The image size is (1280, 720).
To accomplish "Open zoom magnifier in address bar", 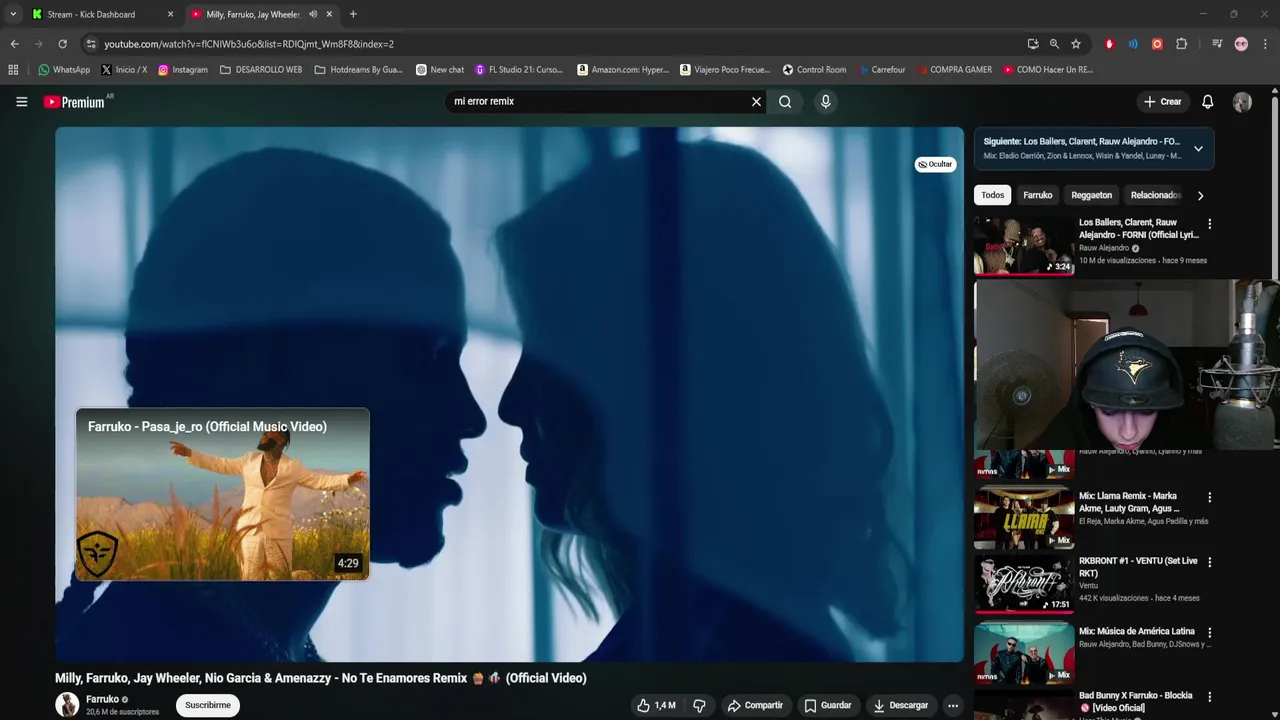I will tap(1054, 44).
